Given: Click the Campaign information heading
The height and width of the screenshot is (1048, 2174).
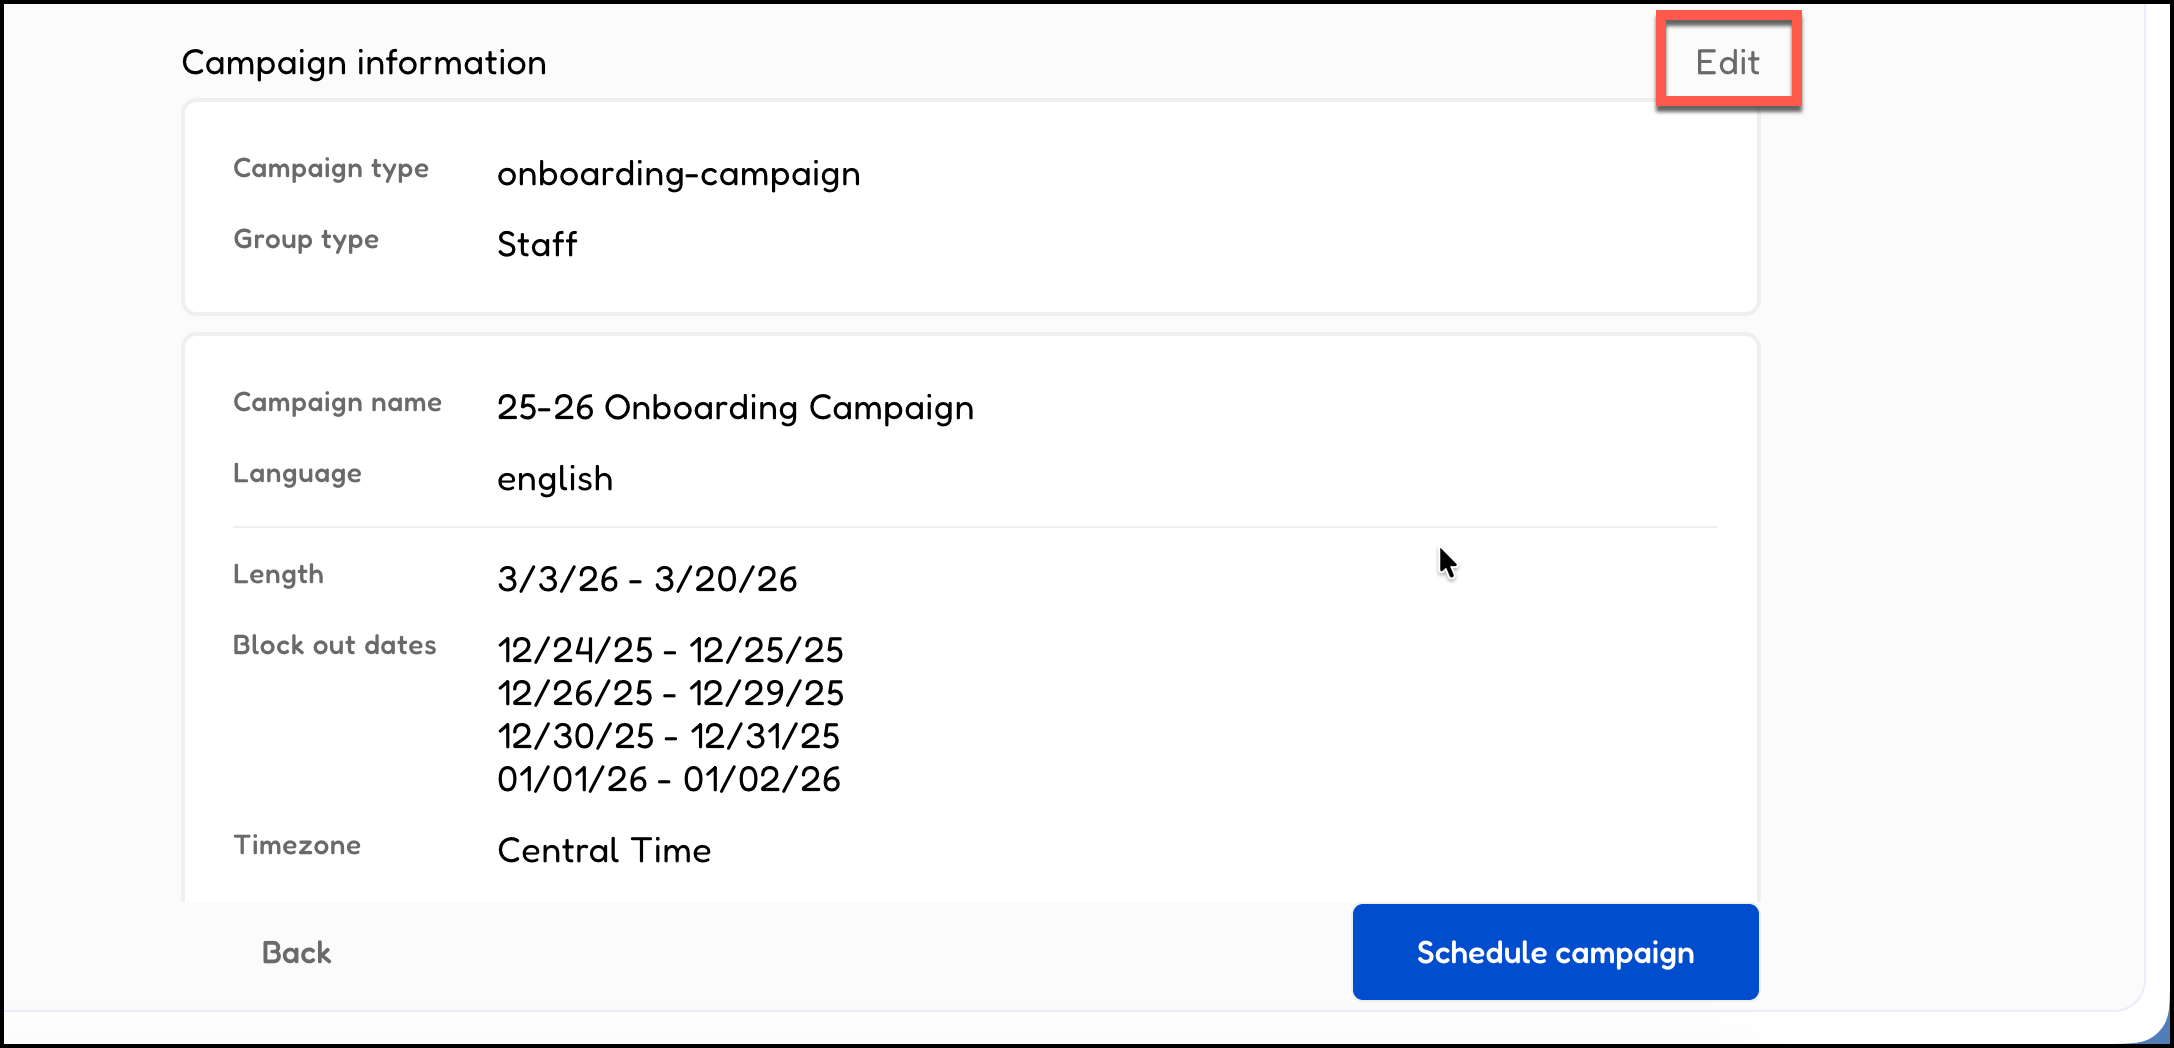Looking at the screenshot, I should tap(364, 63).
